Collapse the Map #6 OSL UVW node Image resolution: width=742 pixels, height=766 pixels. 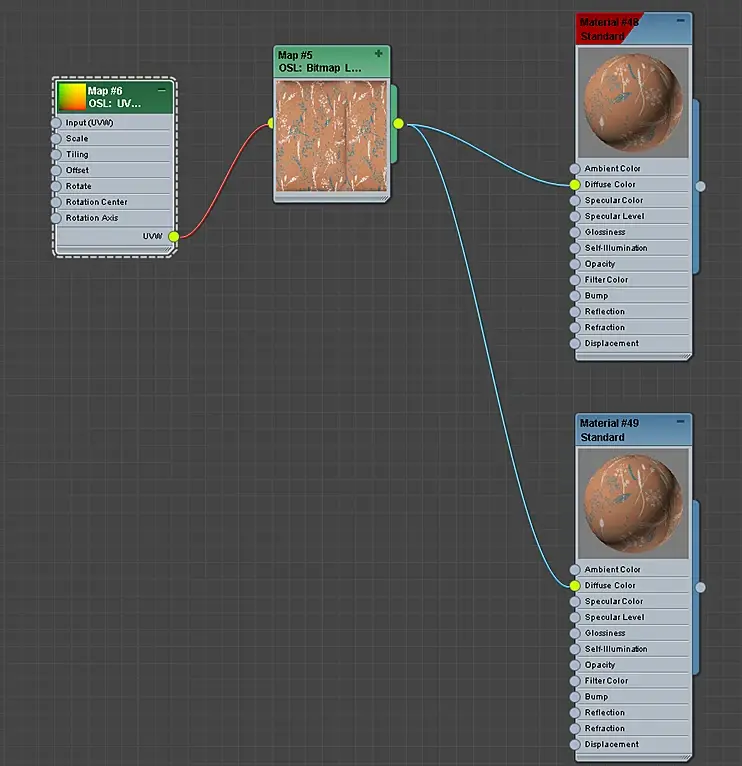click(x=162, y=91)
